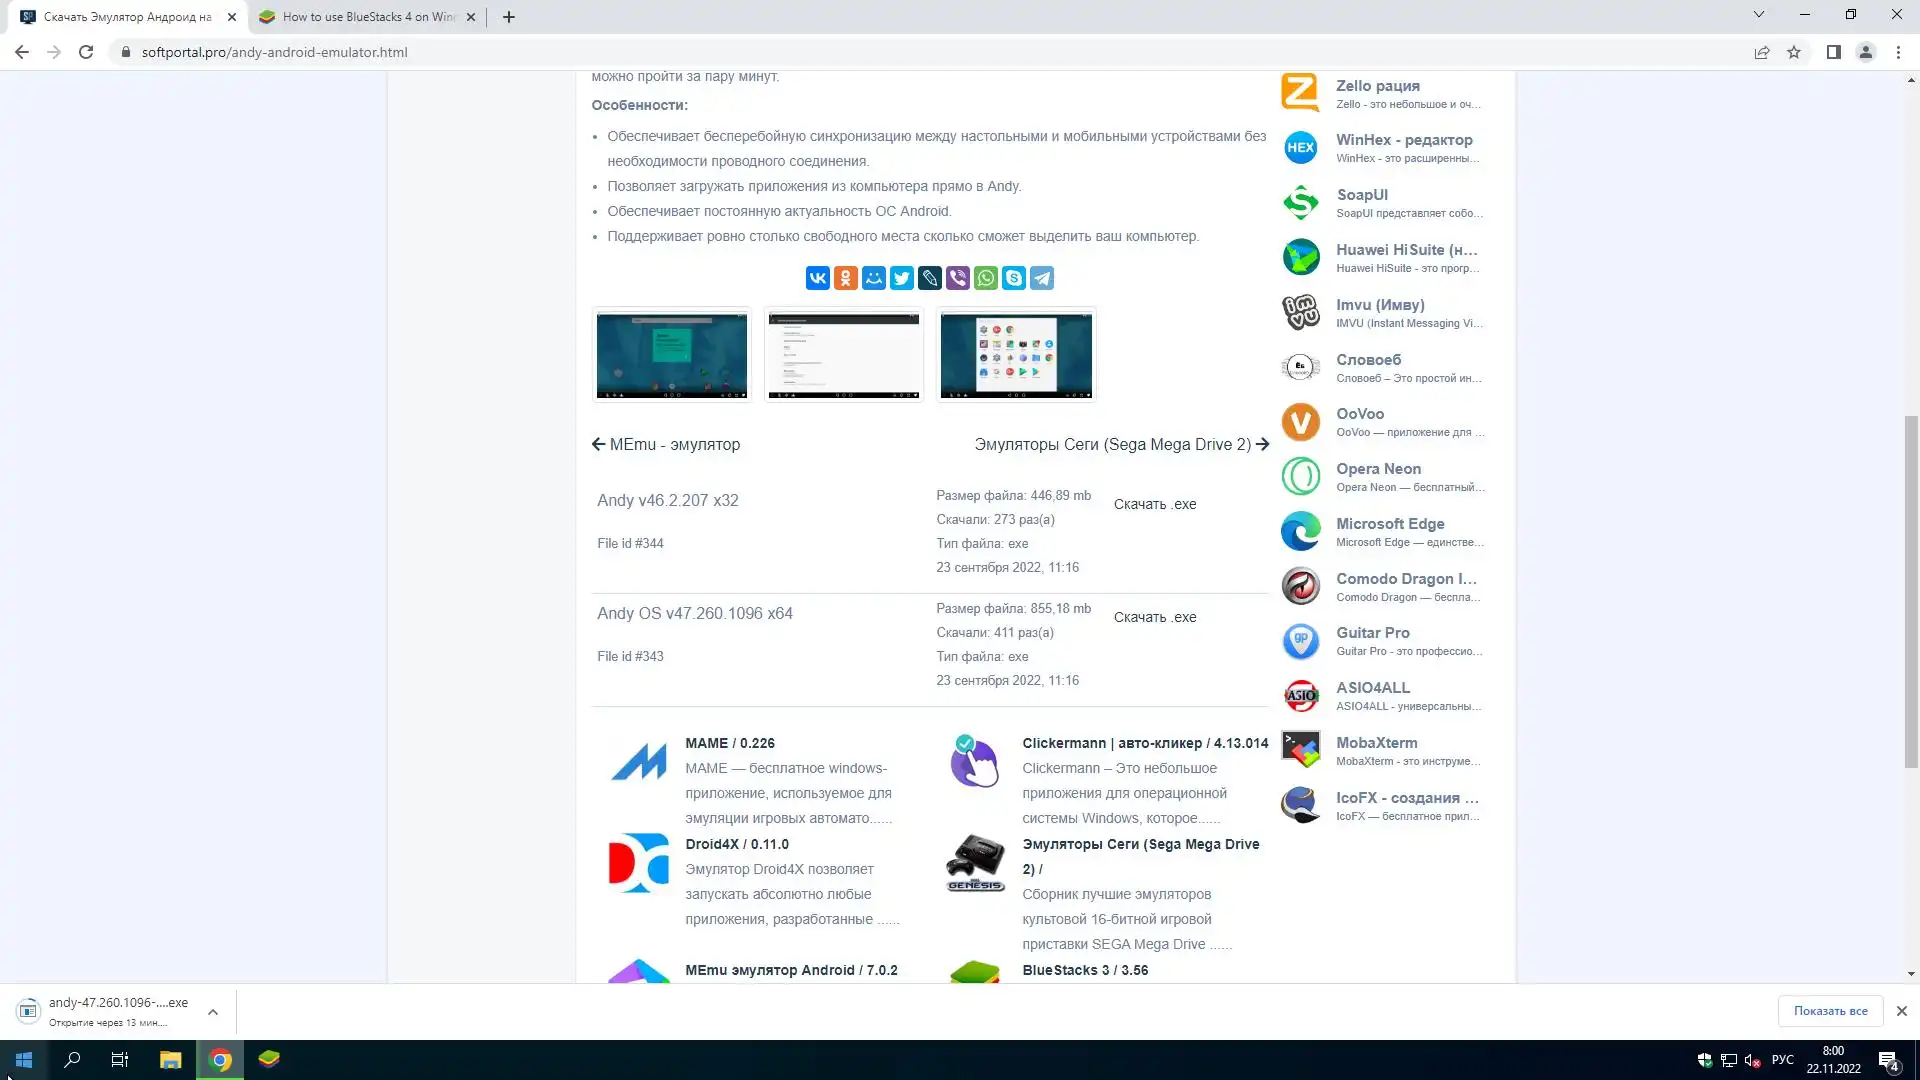Screen dimensions: 1920x1080
Task: Reload the page
Action: pos(86,52)
